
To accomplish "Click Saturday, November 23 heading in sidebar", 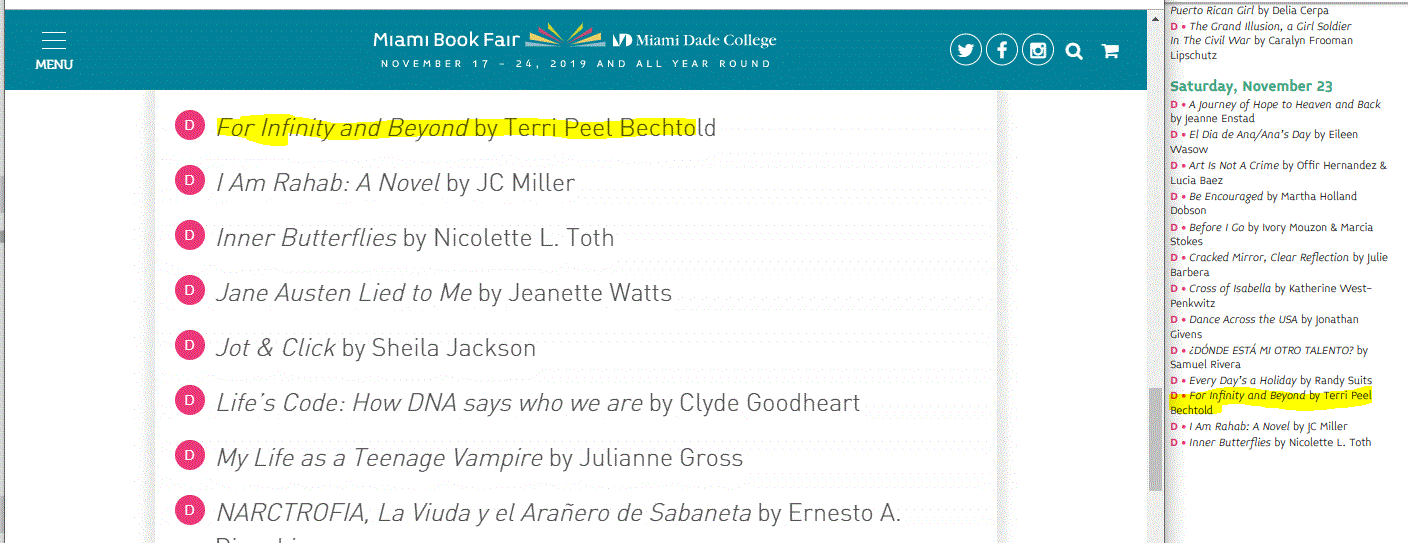I will click(1251, 86).
